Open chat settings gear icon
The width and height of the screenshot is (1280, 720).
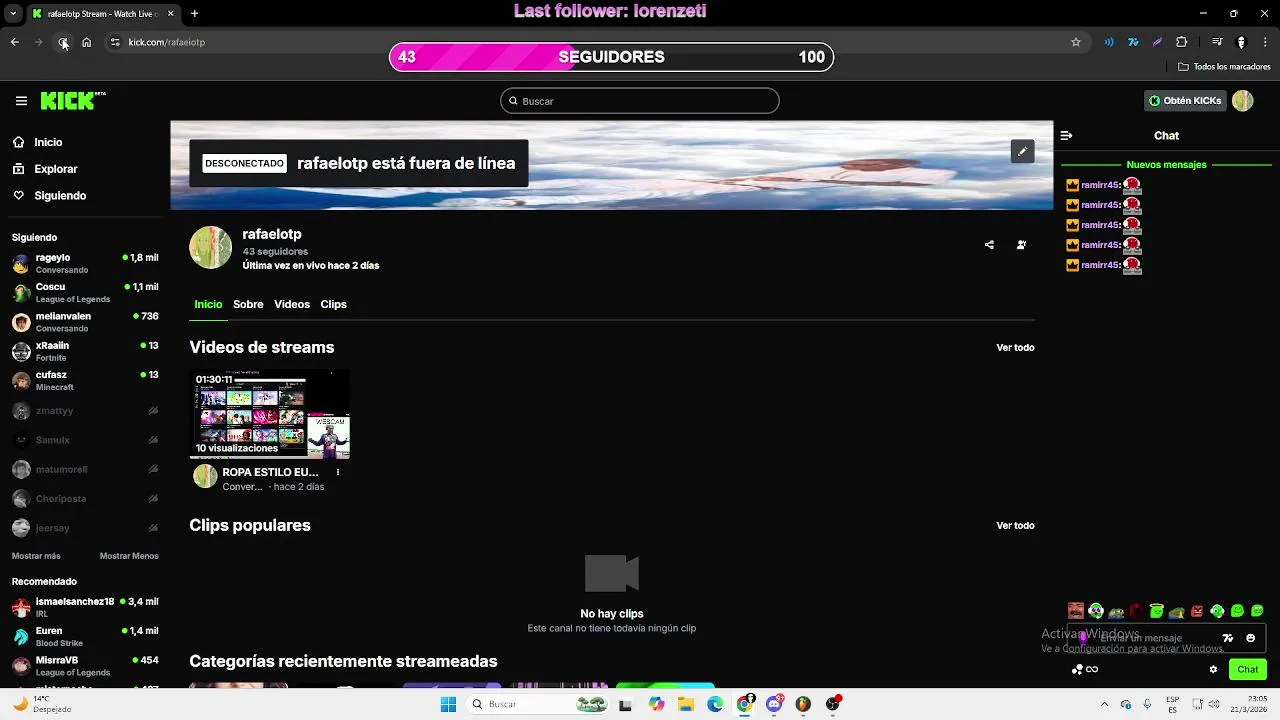click(1213, 669)
